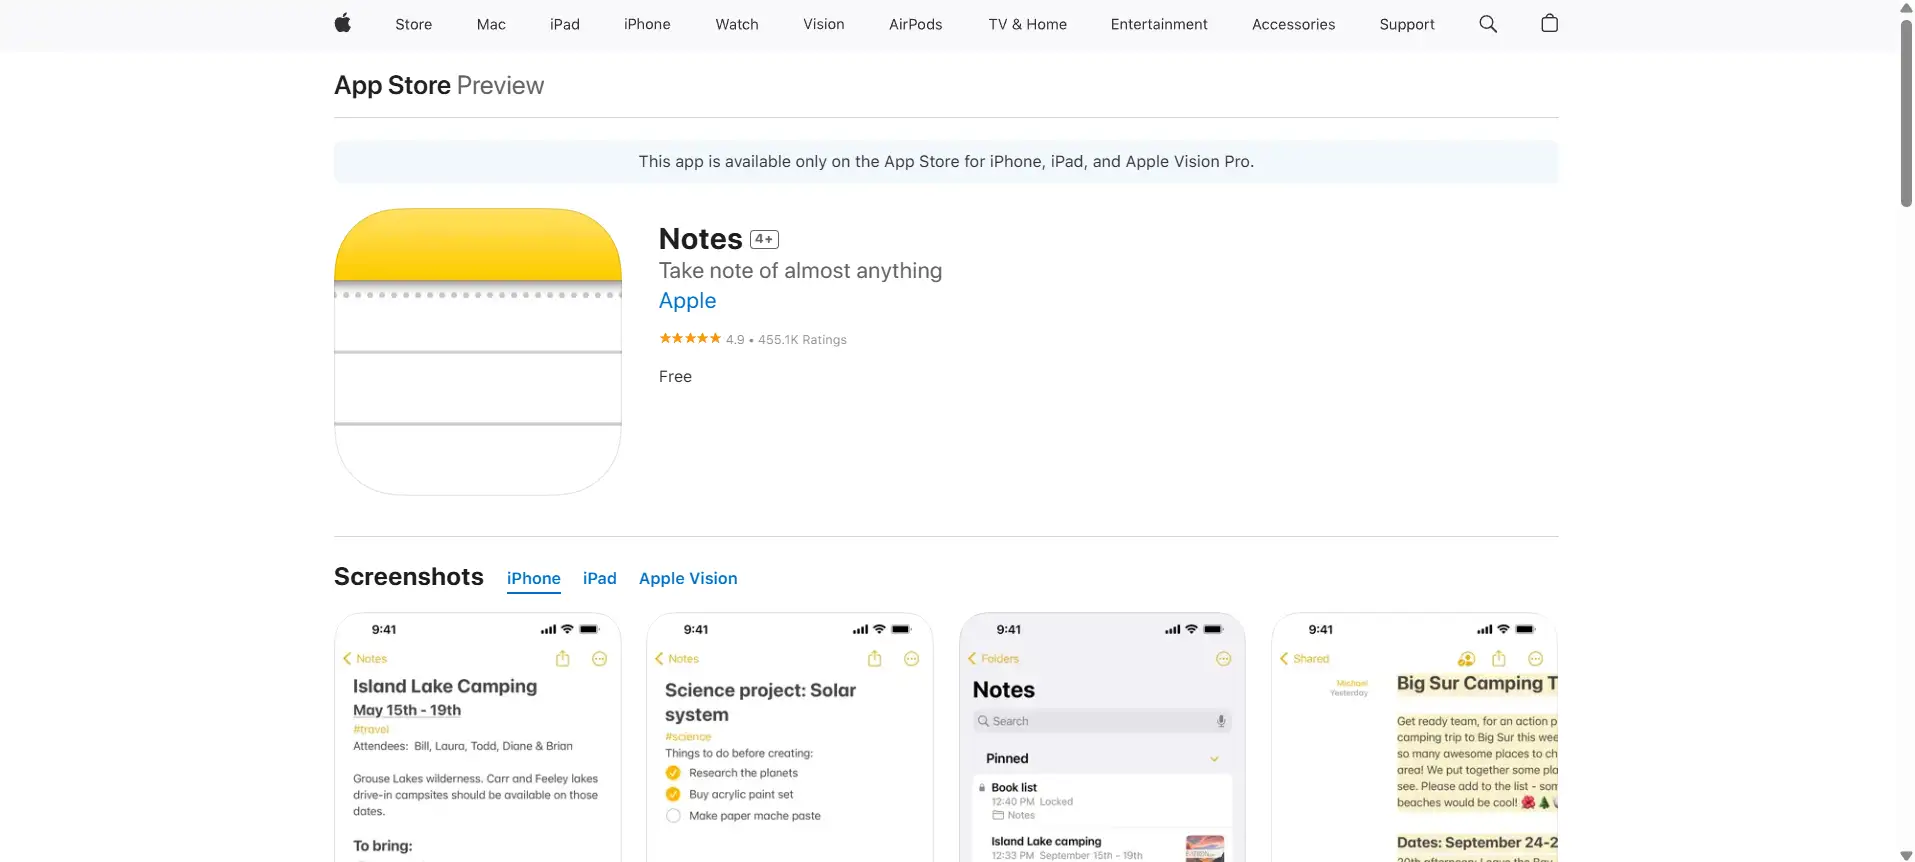Open the Support menu

pyautogui.click(x=1407, y=24)
